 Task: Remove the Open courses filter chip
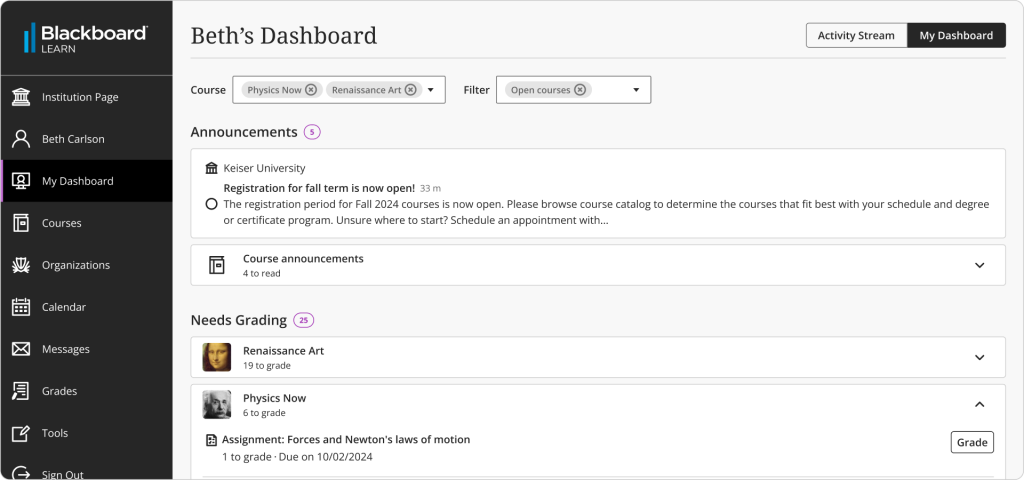580,90
